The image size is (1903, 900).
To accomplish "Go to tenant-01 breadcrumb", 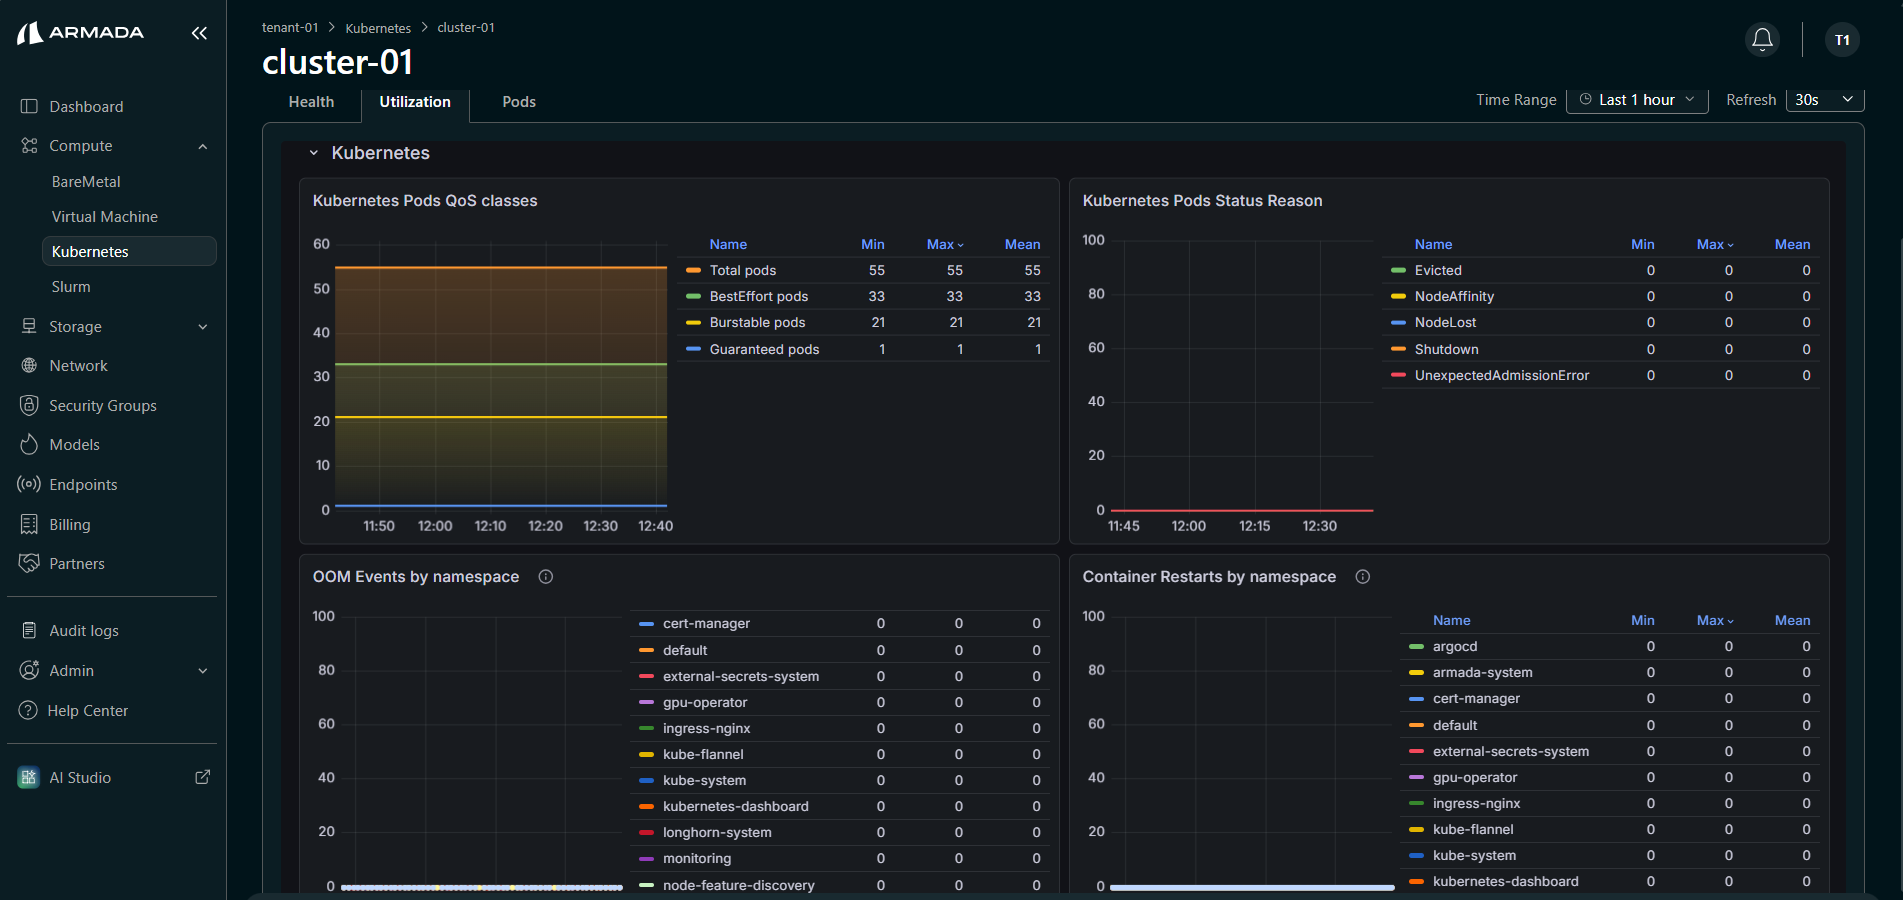I will click(290, 28).
